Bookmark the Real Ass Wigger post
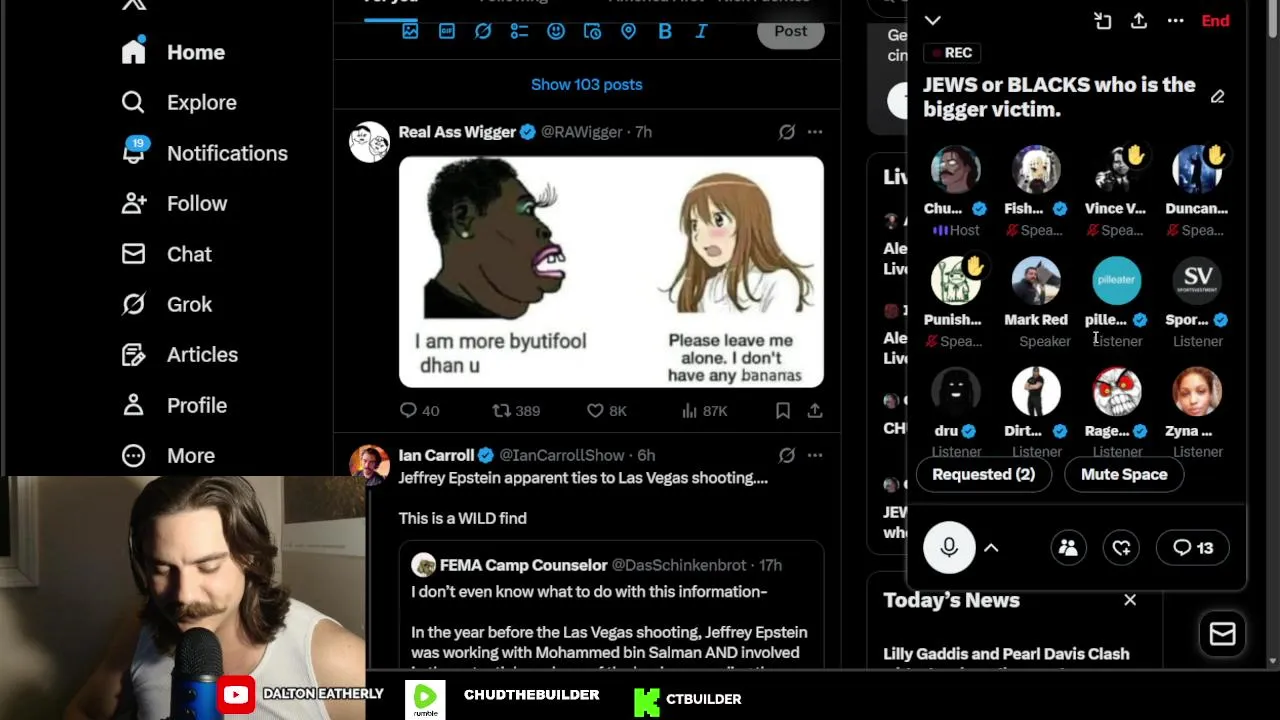The image size is (1280, 720). pyautogui.click(x=783, y=410)
